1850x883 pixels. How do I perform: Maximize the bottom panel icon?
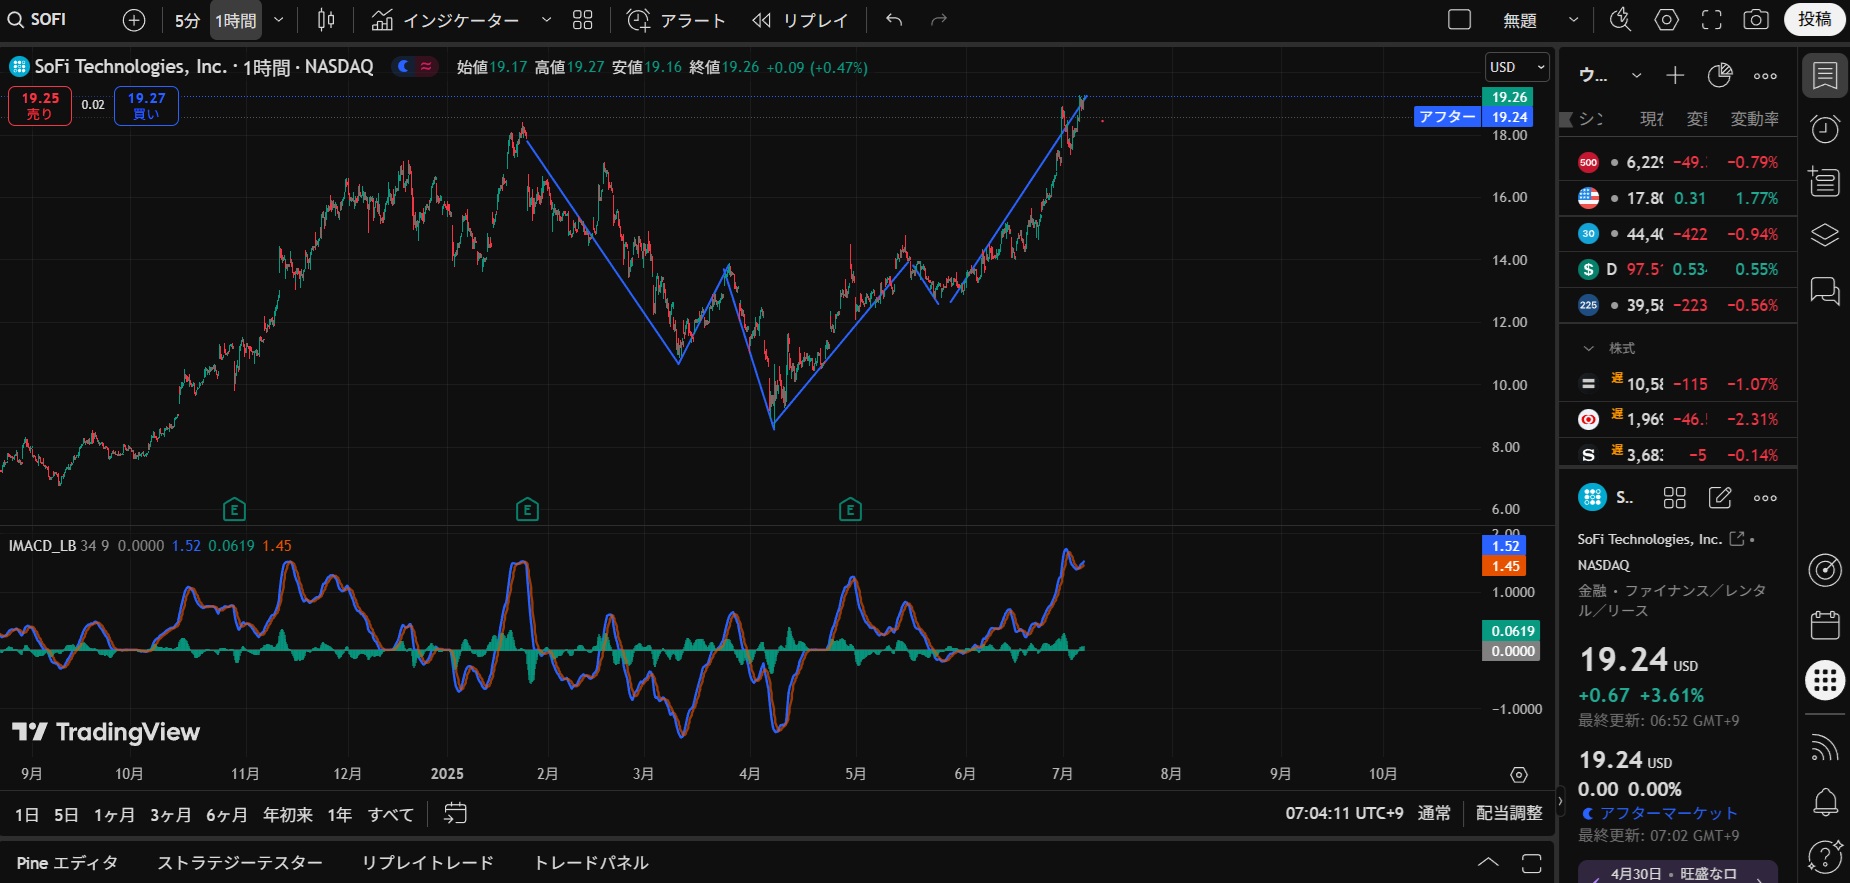[1532, 862]
